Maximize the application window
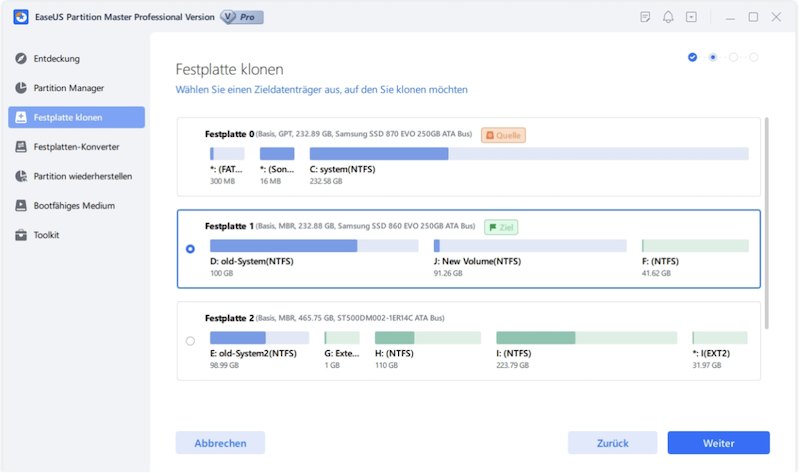 pyautogui.click(x=753, y=17)
